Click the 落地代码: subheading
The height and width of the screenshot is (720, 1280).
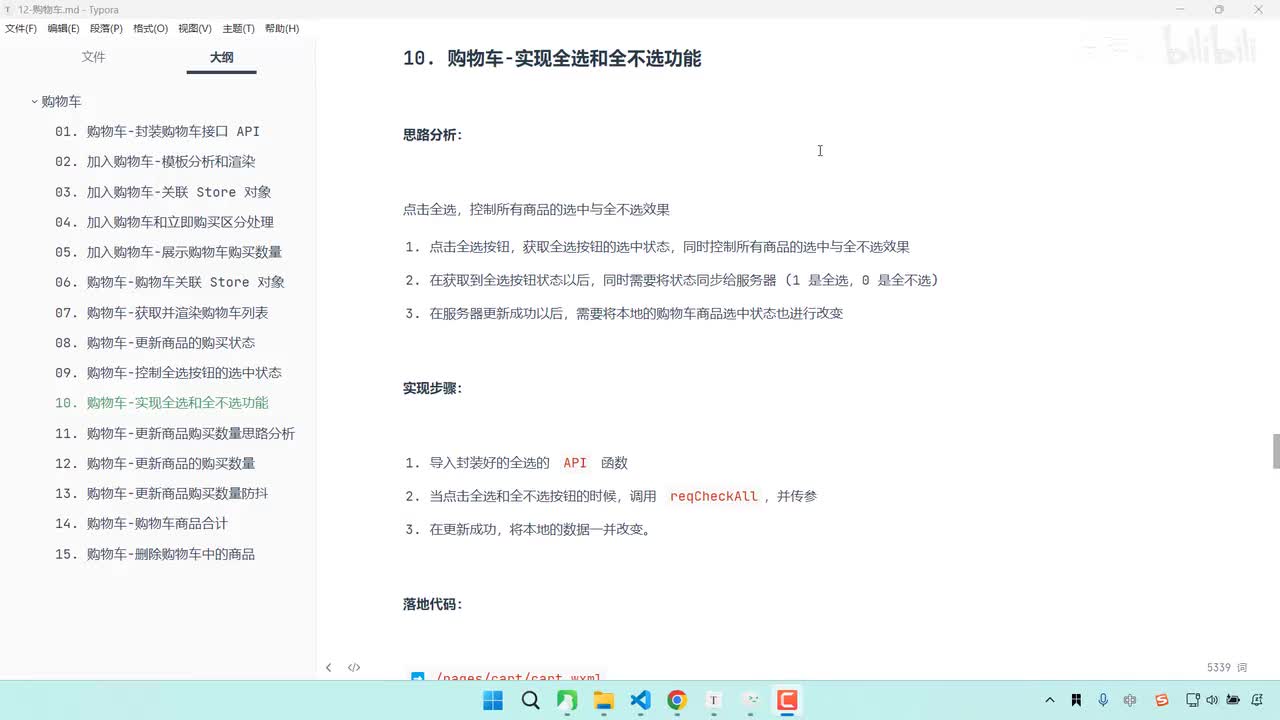tap(433, 605)
